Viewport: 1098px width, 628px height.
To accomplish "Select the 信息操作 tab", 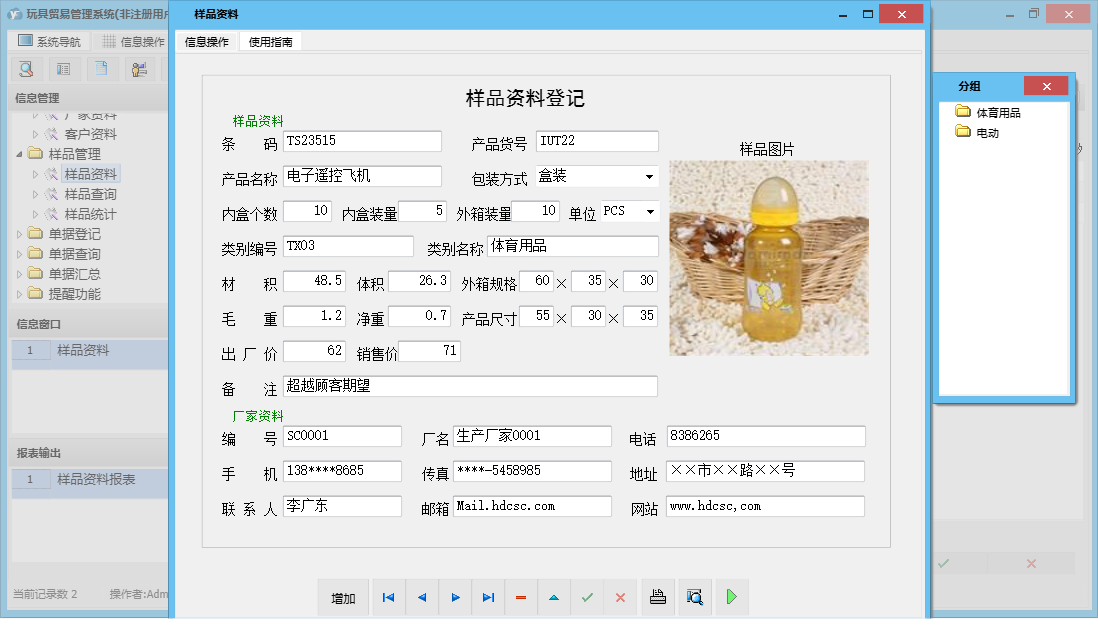I will pos(205,42).
